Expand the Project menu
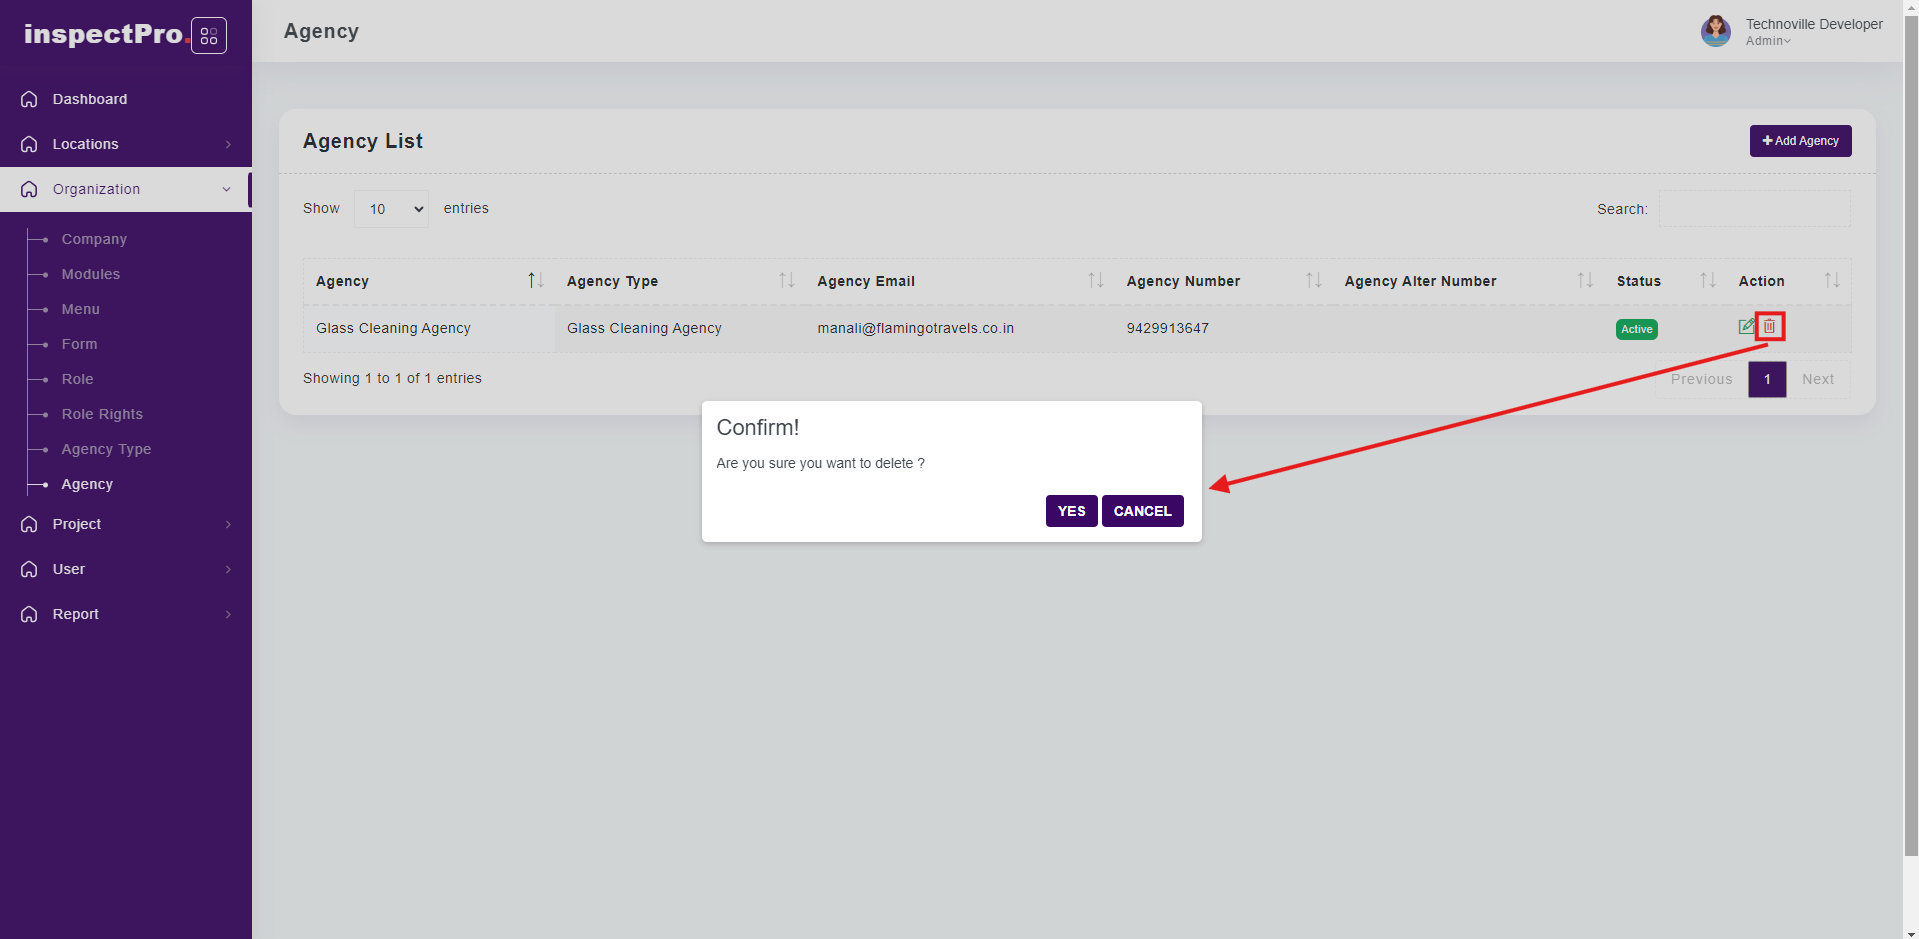Screen dimensions: 1919x939 pyautogui.click(x=125, y=524)
